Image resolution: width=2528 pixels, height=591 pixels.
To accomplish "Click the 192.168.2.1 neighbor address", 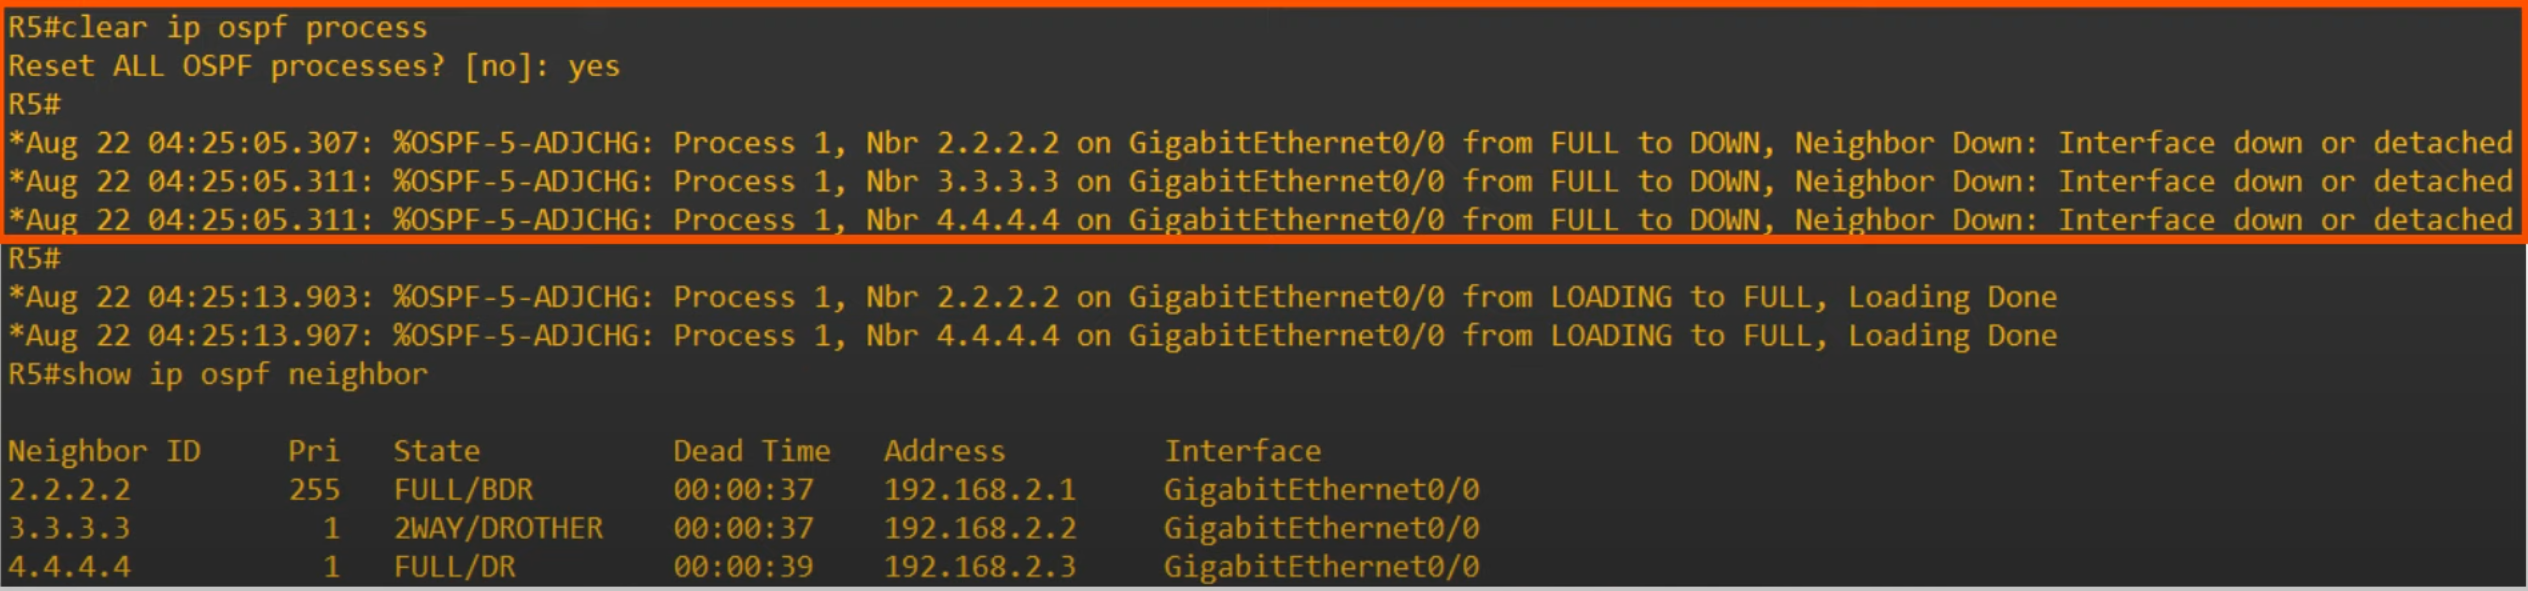I will tap(979, 490).
